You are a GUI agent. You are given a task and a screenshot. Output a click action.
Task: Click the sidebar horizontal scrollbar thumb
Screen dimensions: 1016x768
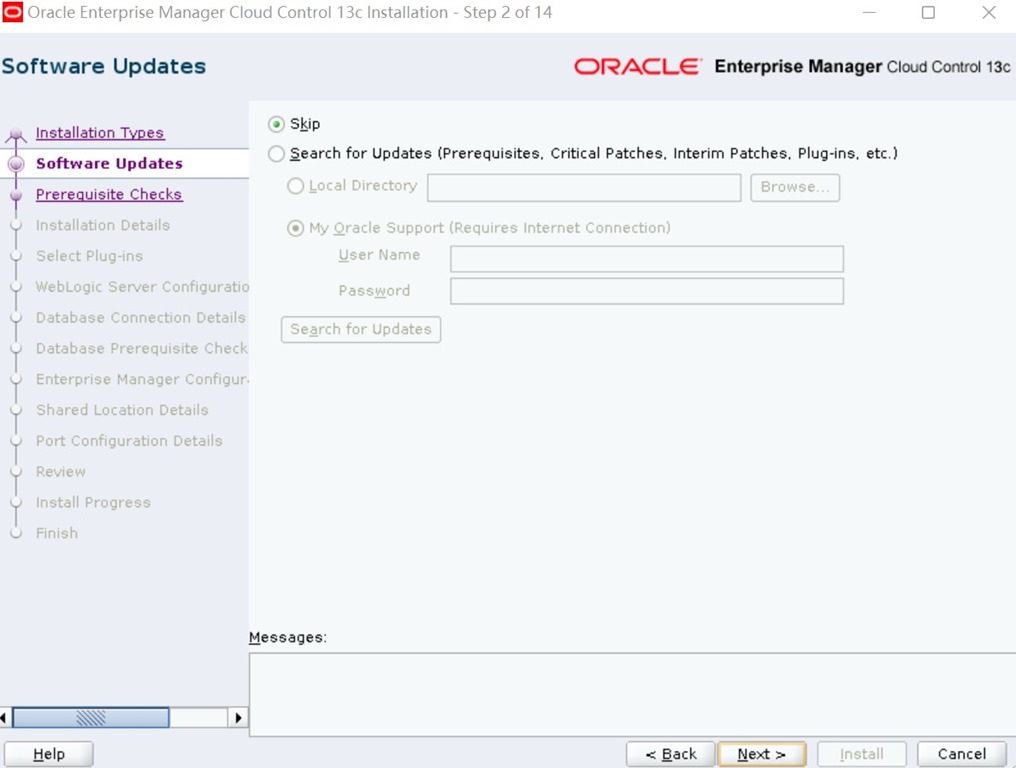[91, 717]
